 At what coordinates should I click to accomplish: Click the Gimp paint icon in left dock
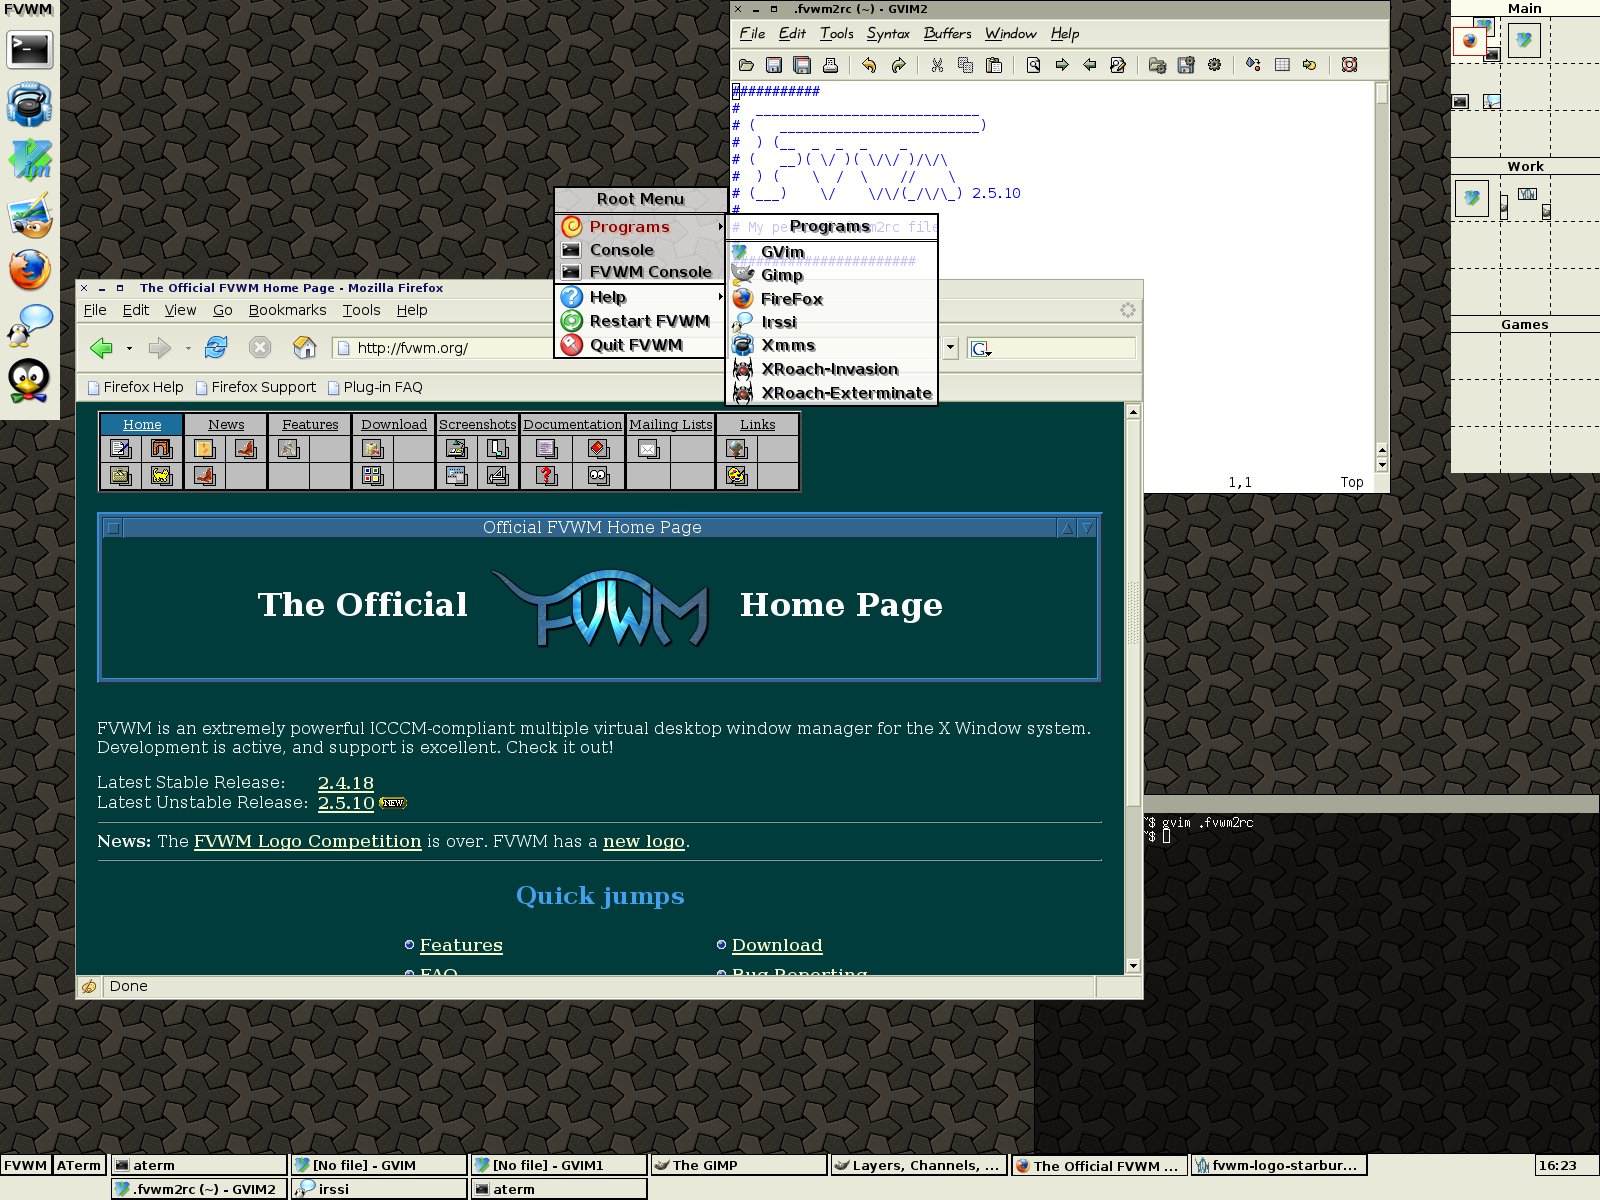click(x=29, y=216)
